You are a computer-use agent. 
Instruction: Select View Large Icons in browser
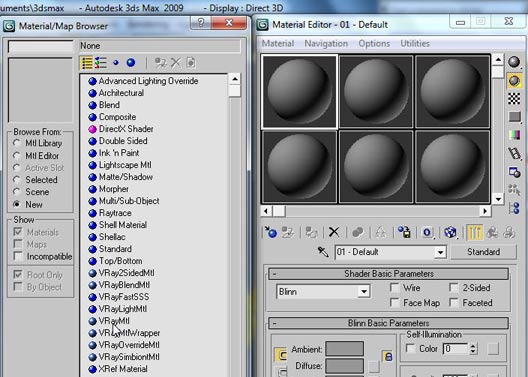click(131, 63)
